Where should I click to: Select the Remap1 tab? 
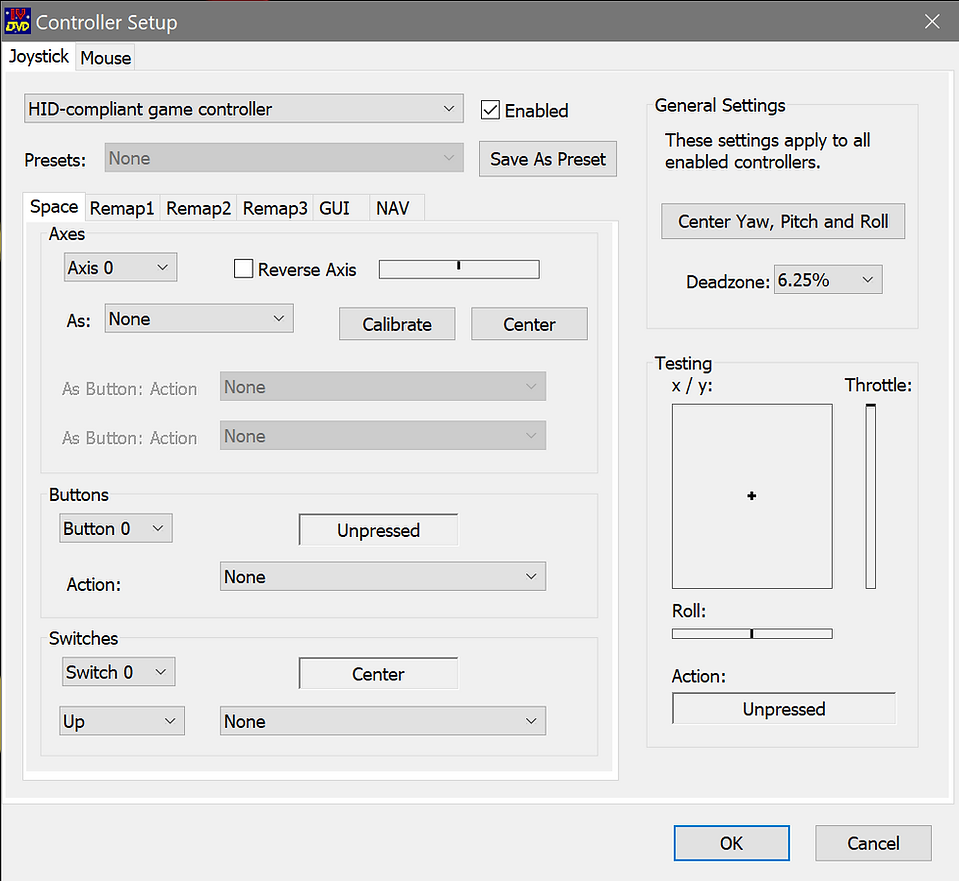(x=122, y=209)
